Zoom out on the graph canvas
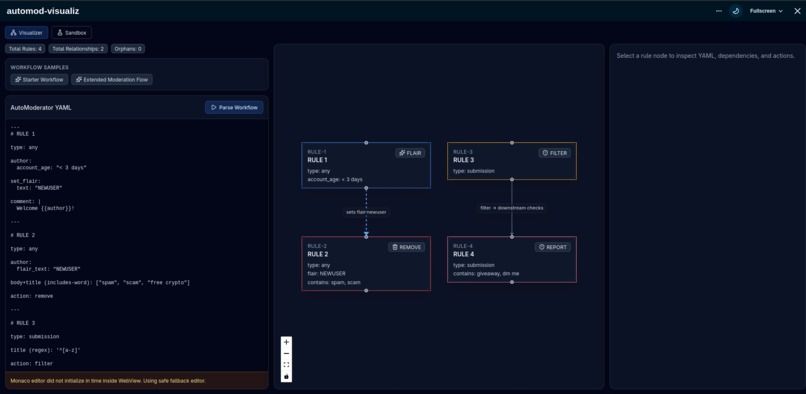 [x=286, y=353]
